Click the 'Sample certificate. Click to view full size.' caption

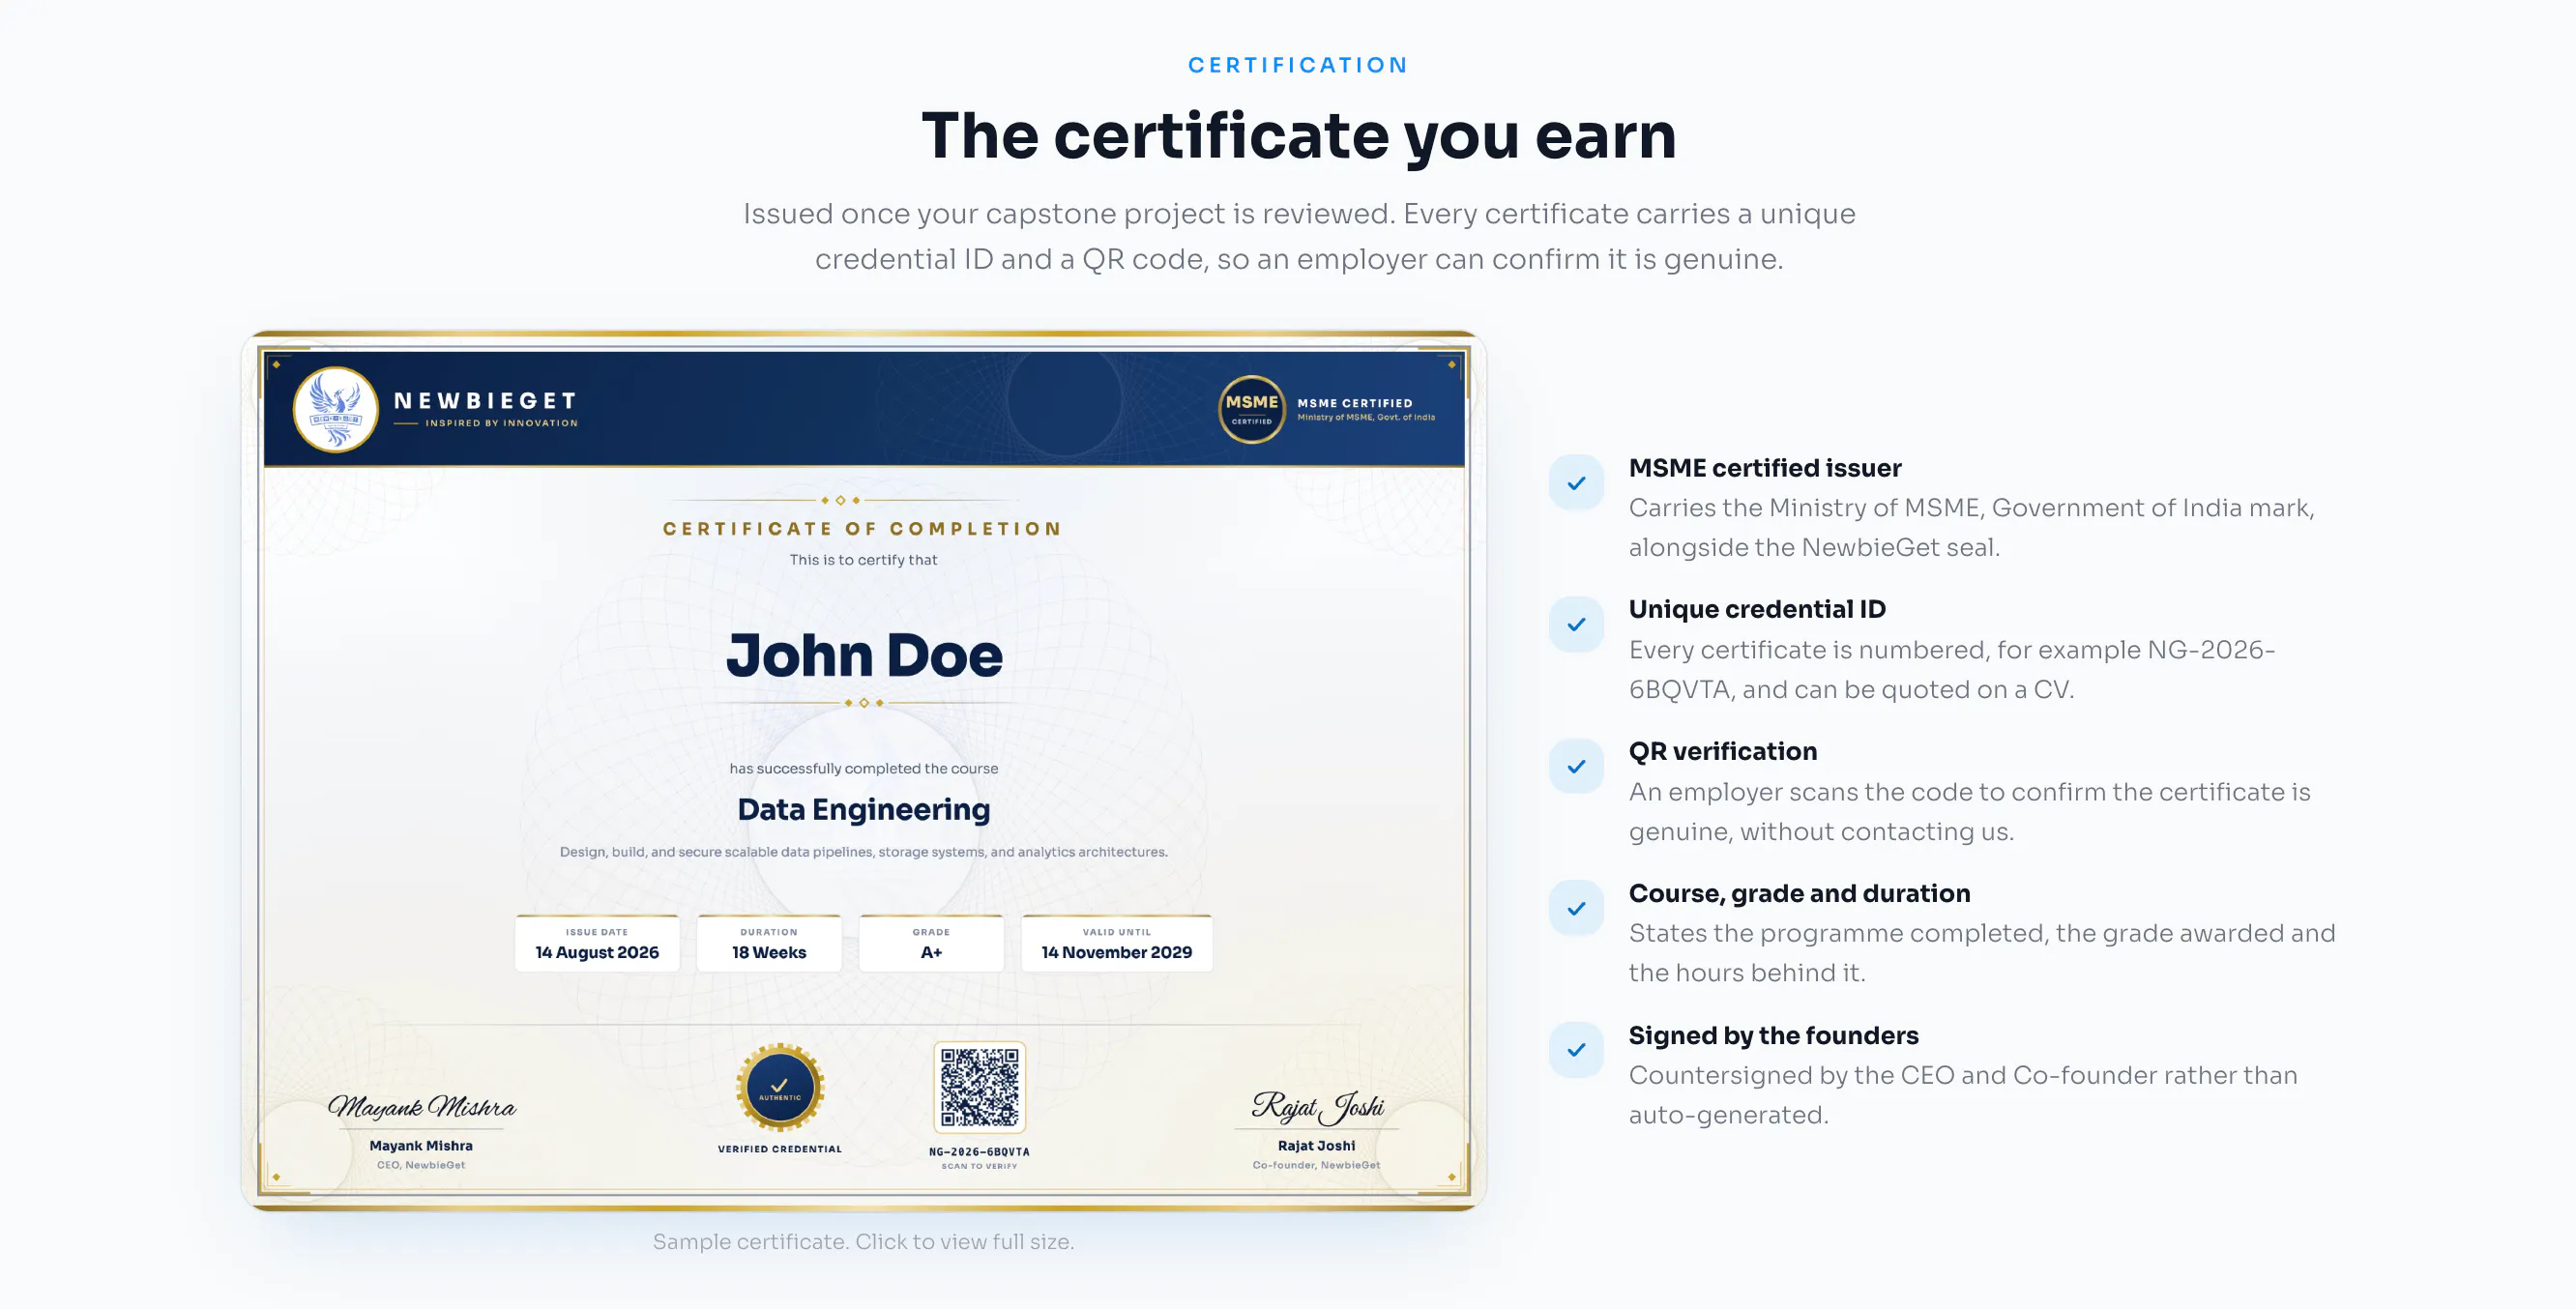pos(864,1241)
